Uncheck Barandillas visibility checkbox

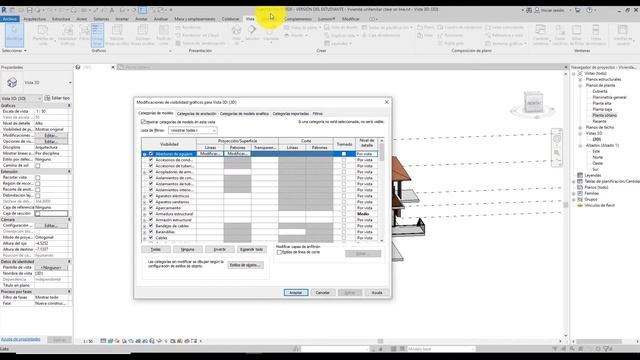point(151,232)
